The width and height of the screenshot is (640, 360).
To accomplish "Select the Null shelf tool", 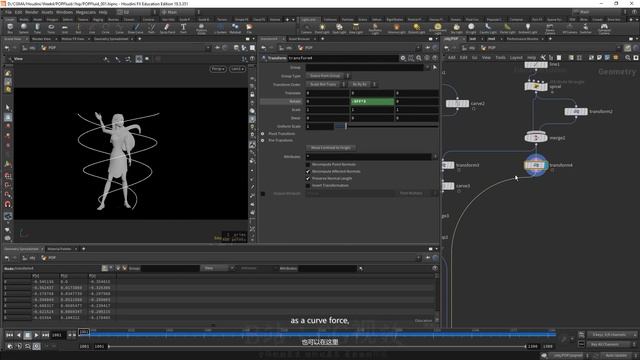I will [x=78, y=29].
